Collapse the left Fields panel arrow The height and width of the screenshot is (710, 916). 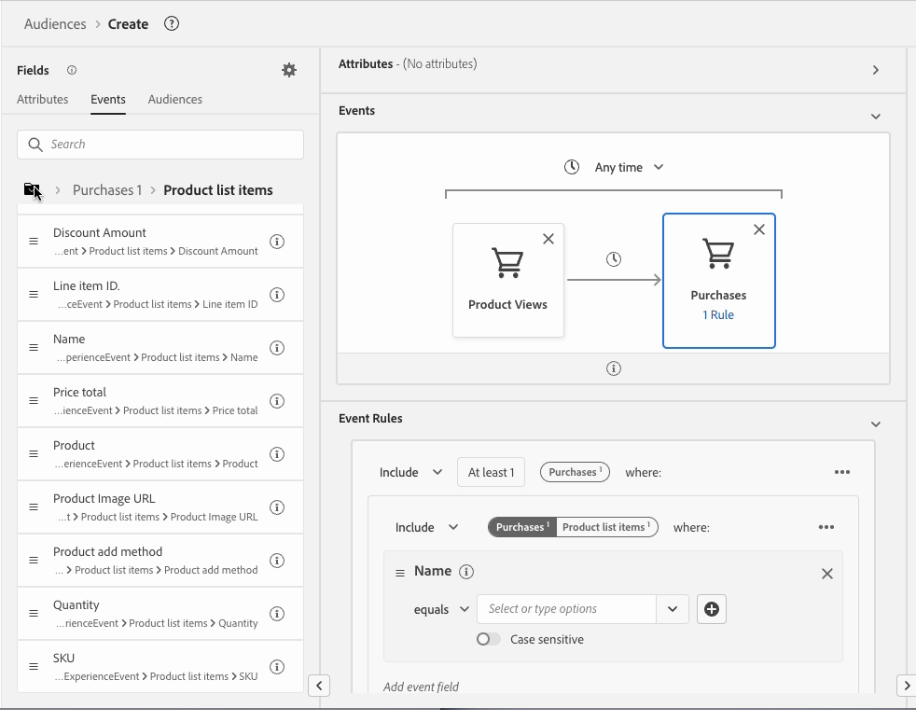click(319, 685)
